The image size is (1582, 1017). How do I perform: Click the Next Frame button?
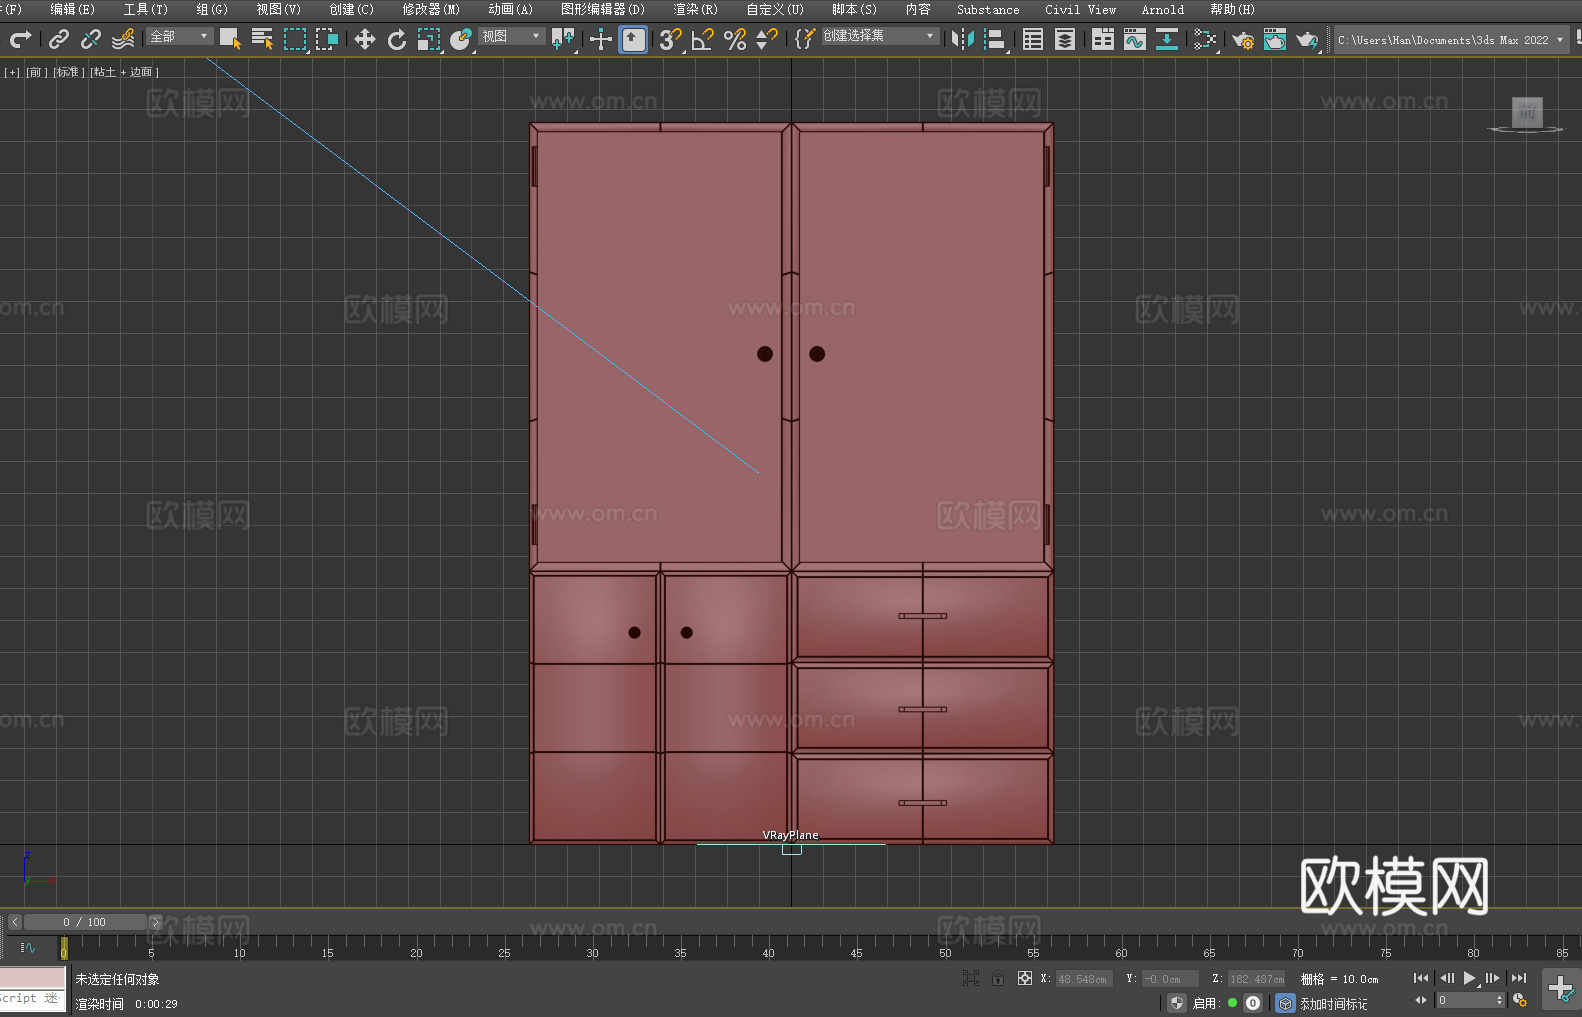click(1493, 978)
